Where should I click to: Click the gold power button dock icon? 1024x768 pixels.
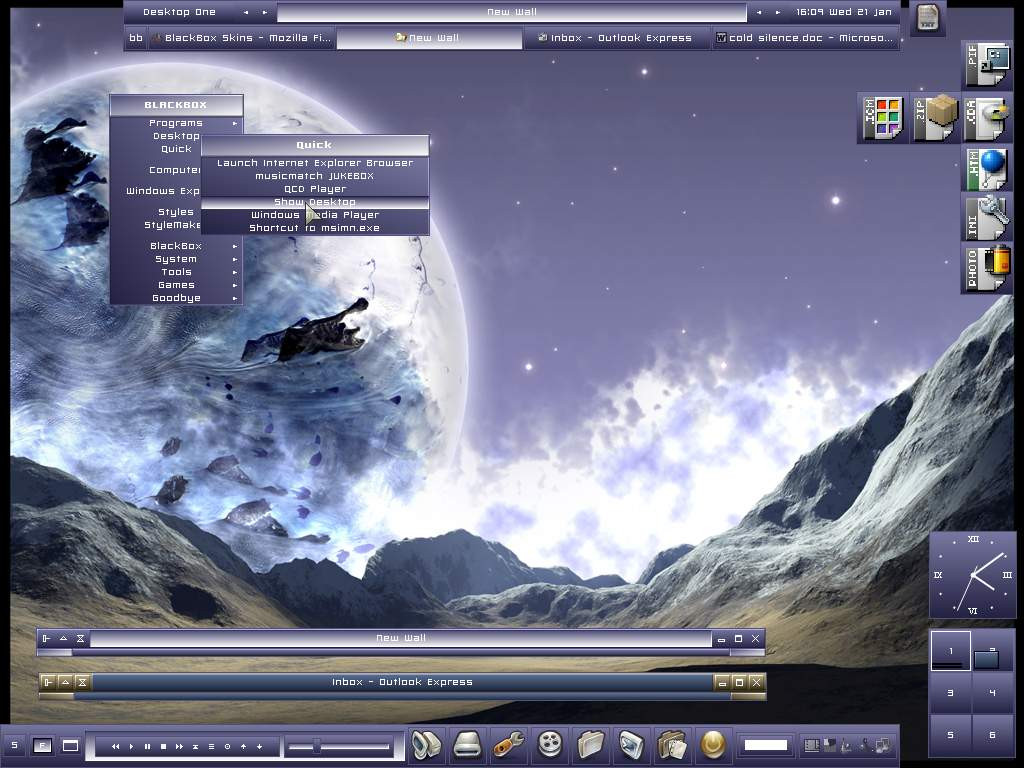(x=714, y=744)
